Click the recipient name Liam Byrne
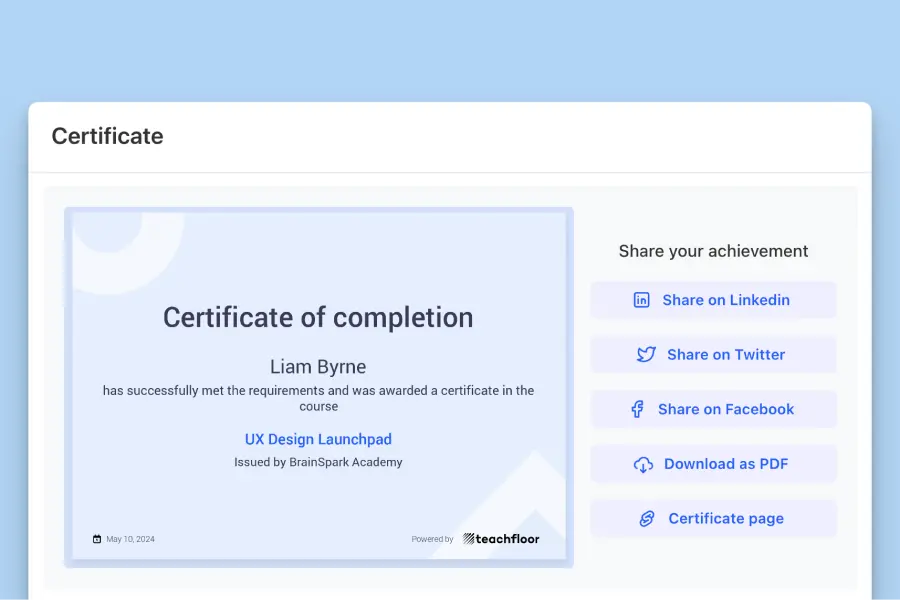Screen dimensions: 900x600 click(x=318, y=366)
